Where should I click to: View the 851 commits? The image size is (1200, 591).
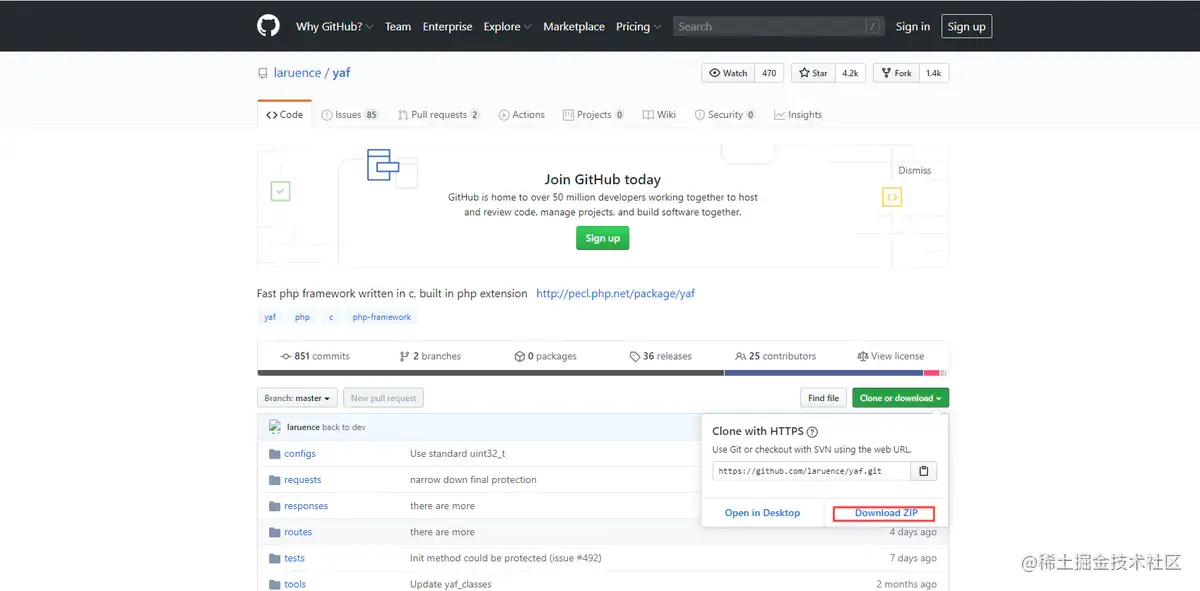coord(315,356)
